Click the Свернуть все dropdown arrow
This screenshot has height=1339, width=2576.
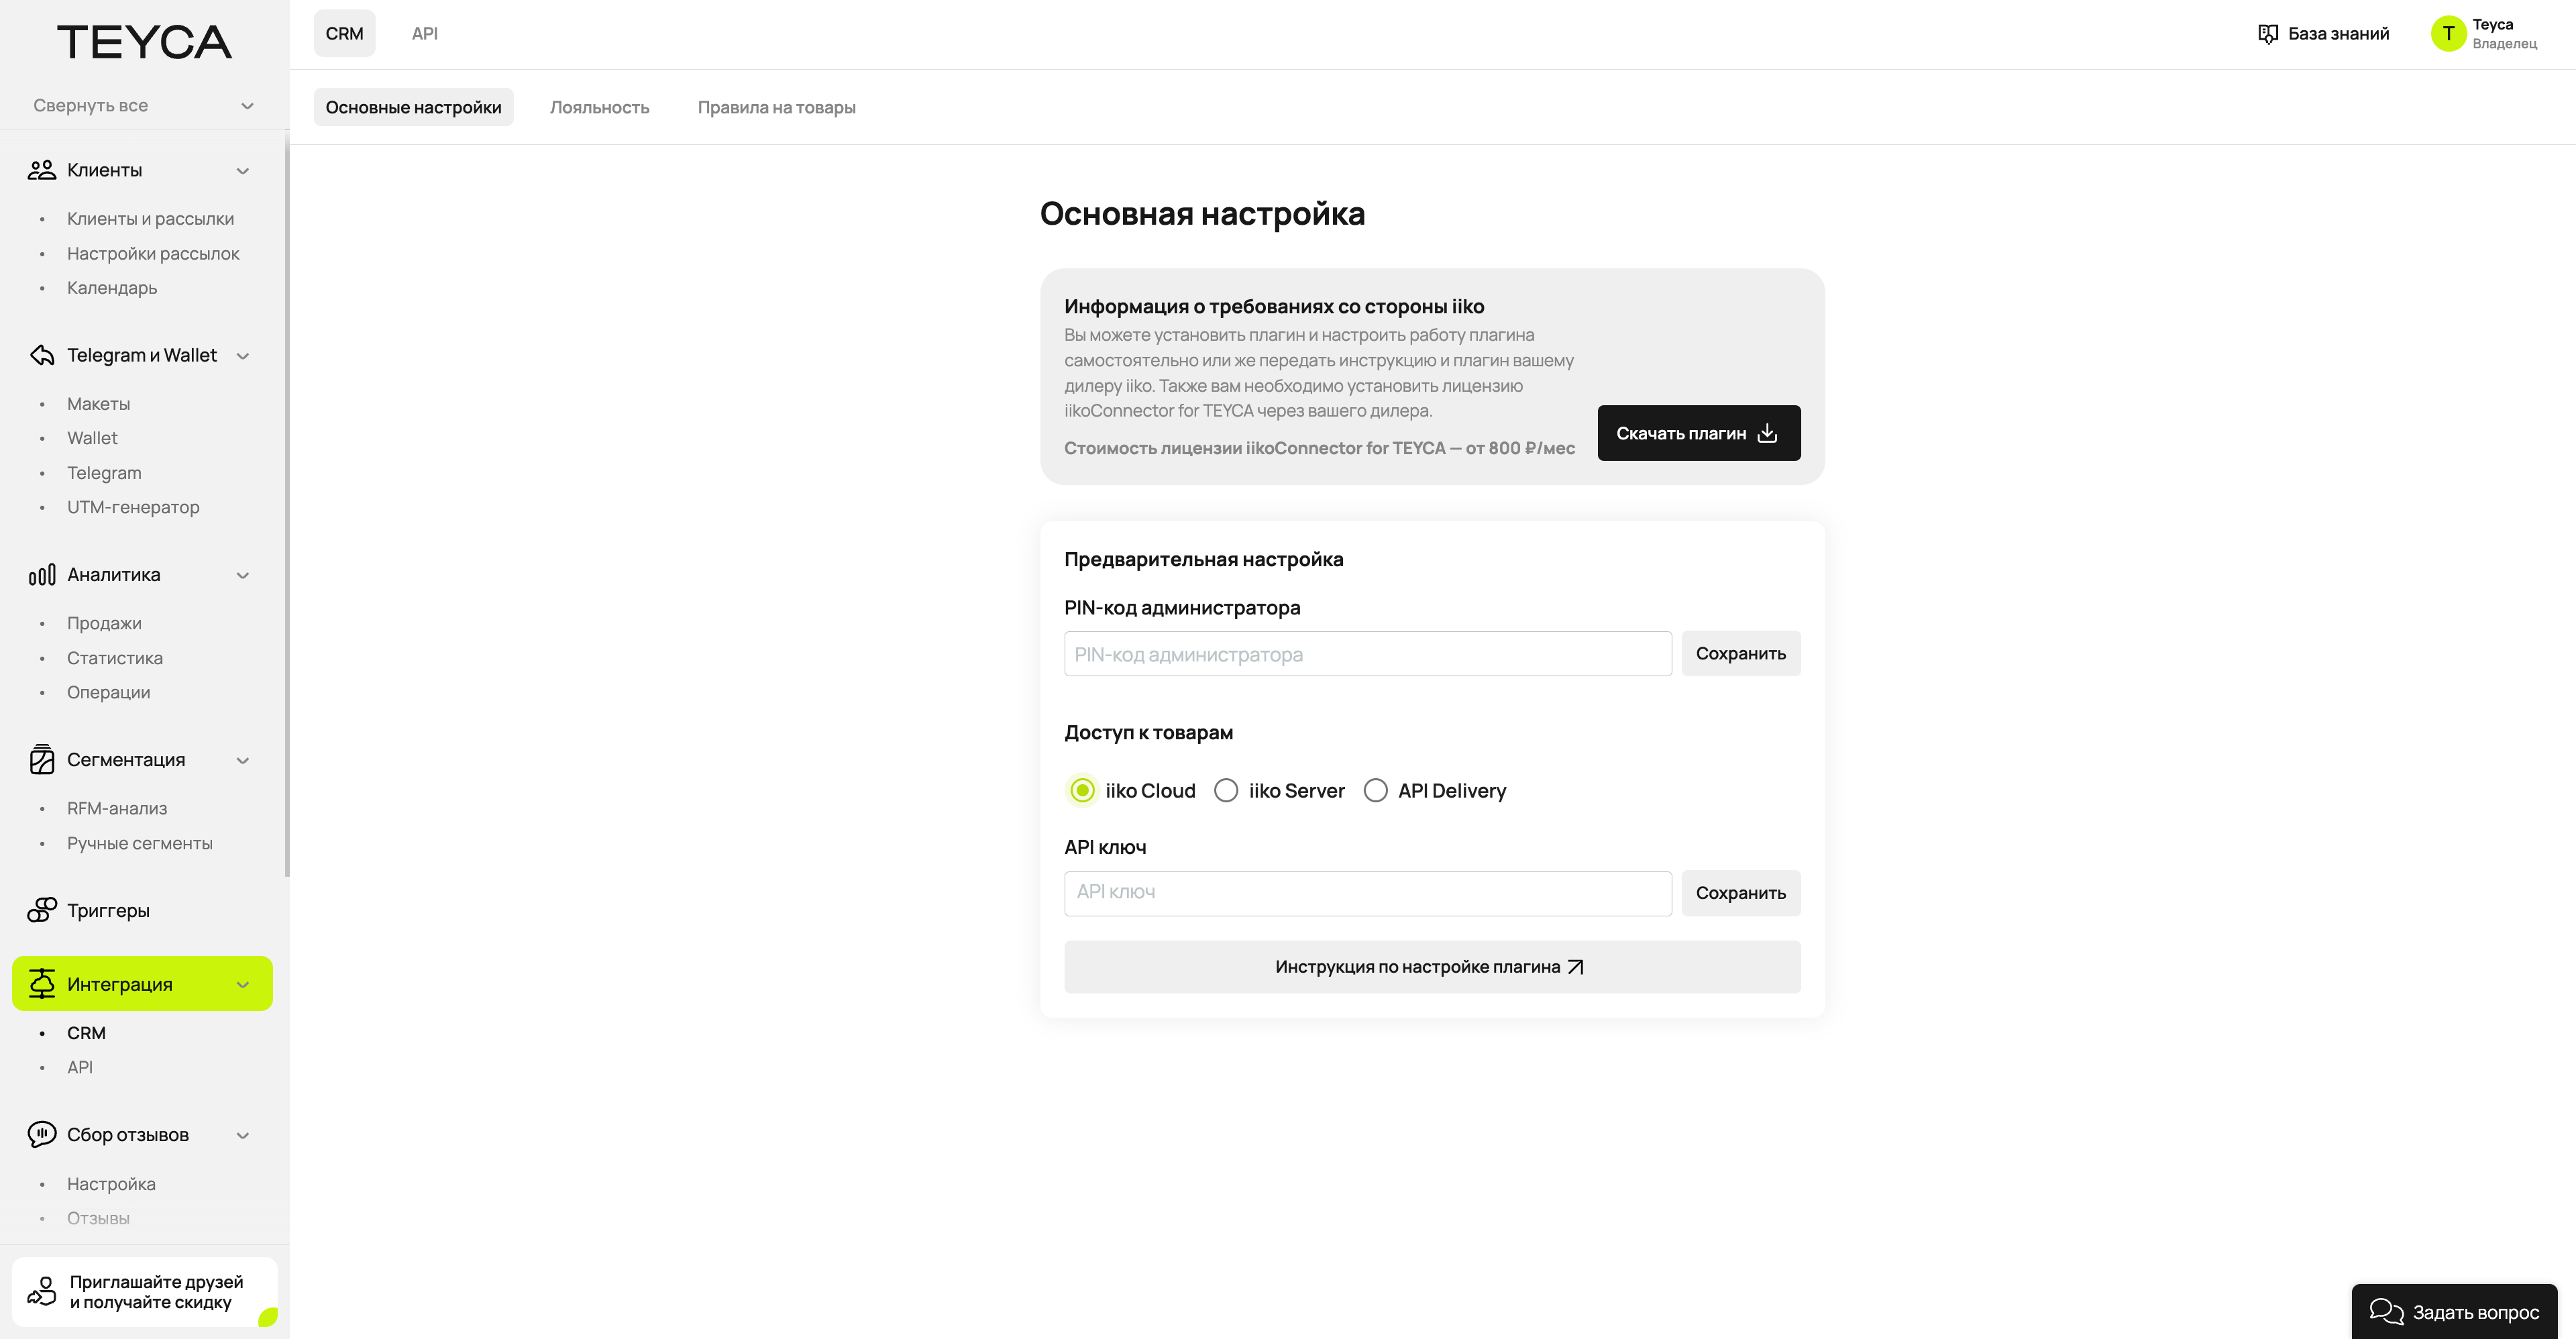click(x=247, y=106)
